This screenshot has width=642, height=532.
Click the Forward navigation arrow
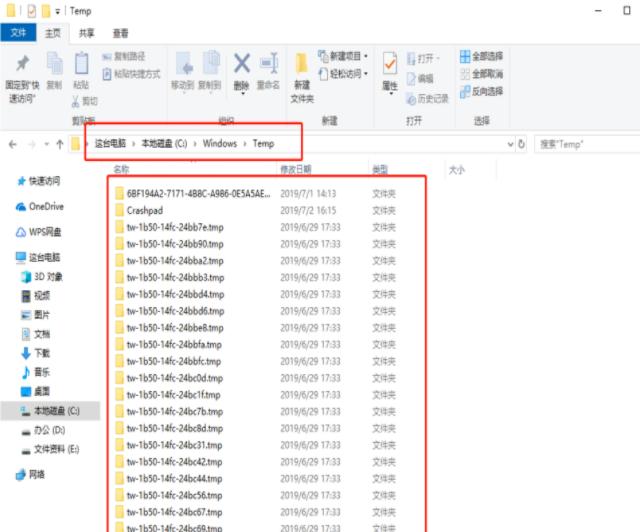(32, 144)
